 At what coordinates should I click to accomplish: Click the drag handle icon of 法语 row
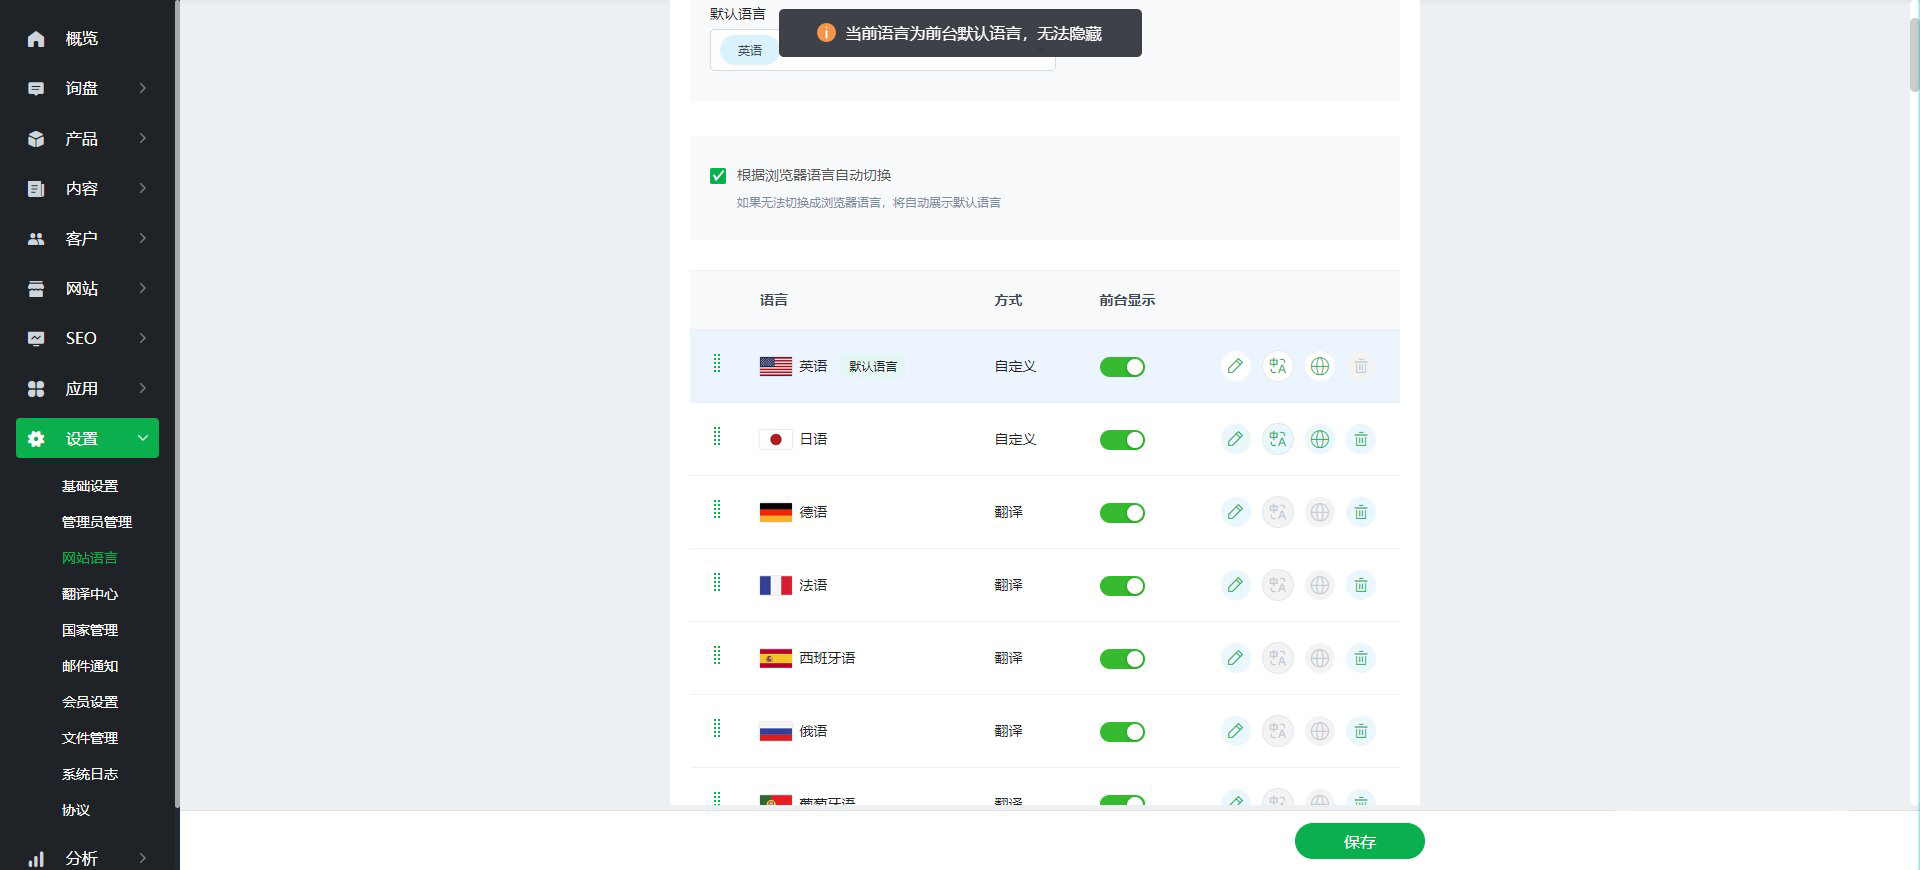pos(717,582)
